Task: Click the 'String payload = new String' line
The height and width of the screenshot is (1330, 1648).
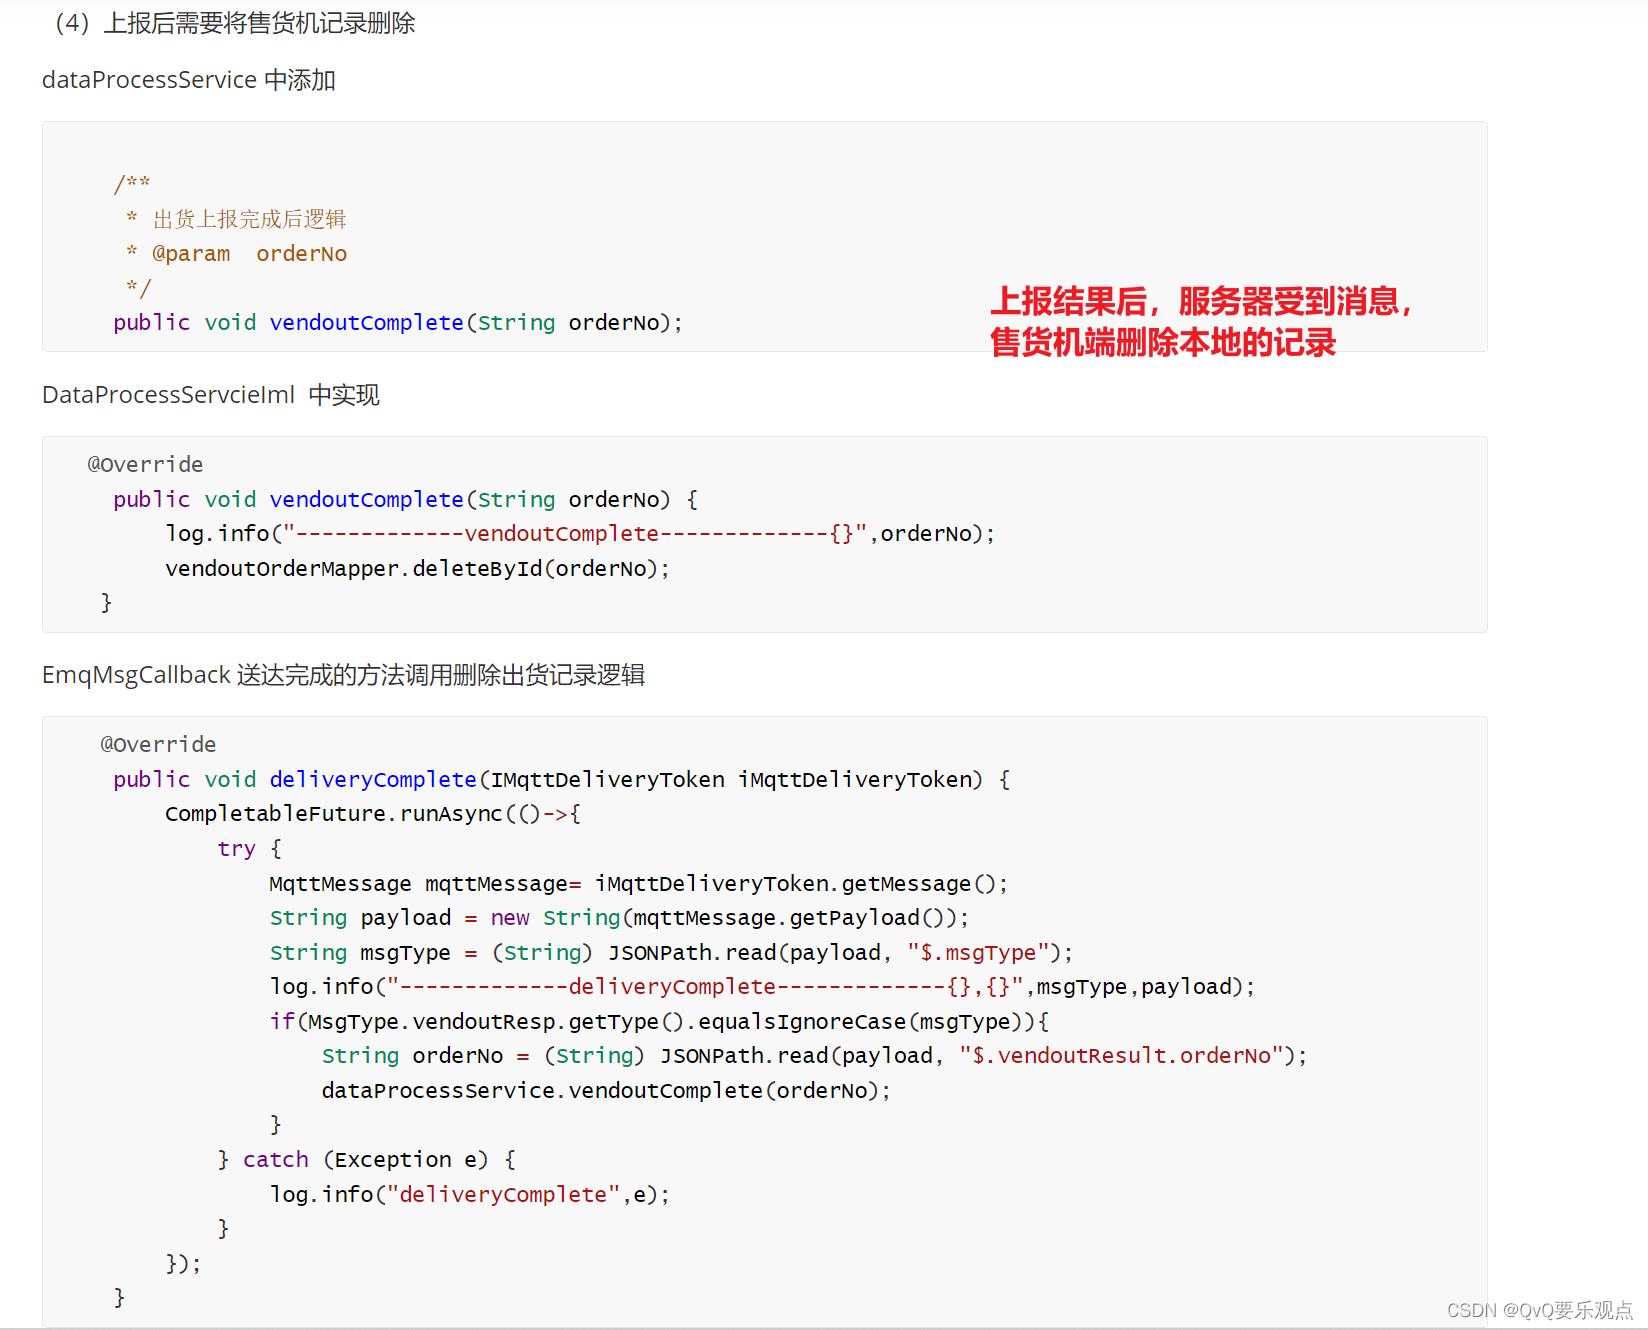Action: (x=619, y=918)
